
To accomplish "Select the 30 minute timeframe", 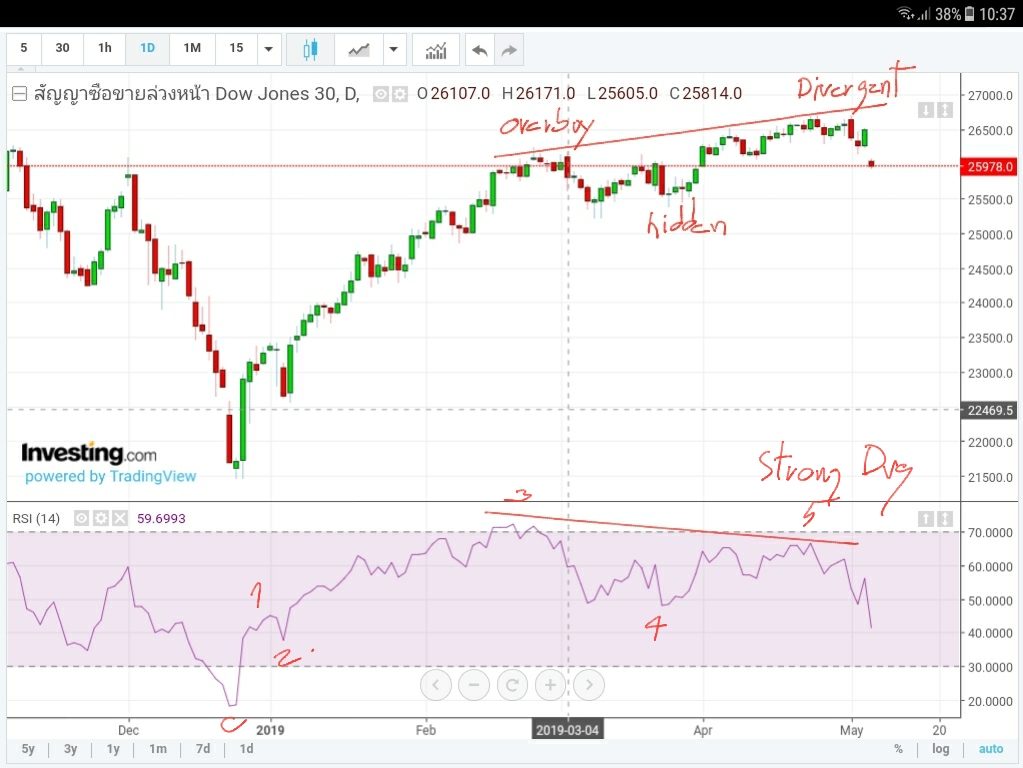I will [62, 49].
